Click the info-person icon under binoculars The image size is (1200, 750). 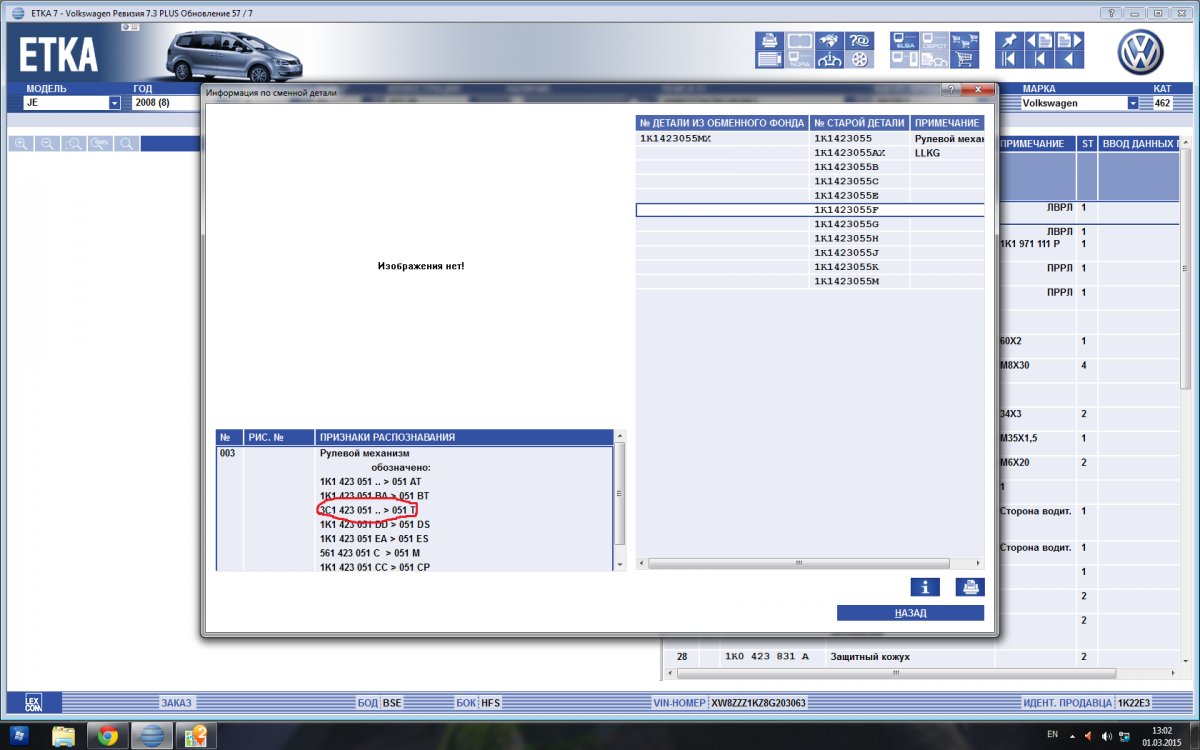829,60
